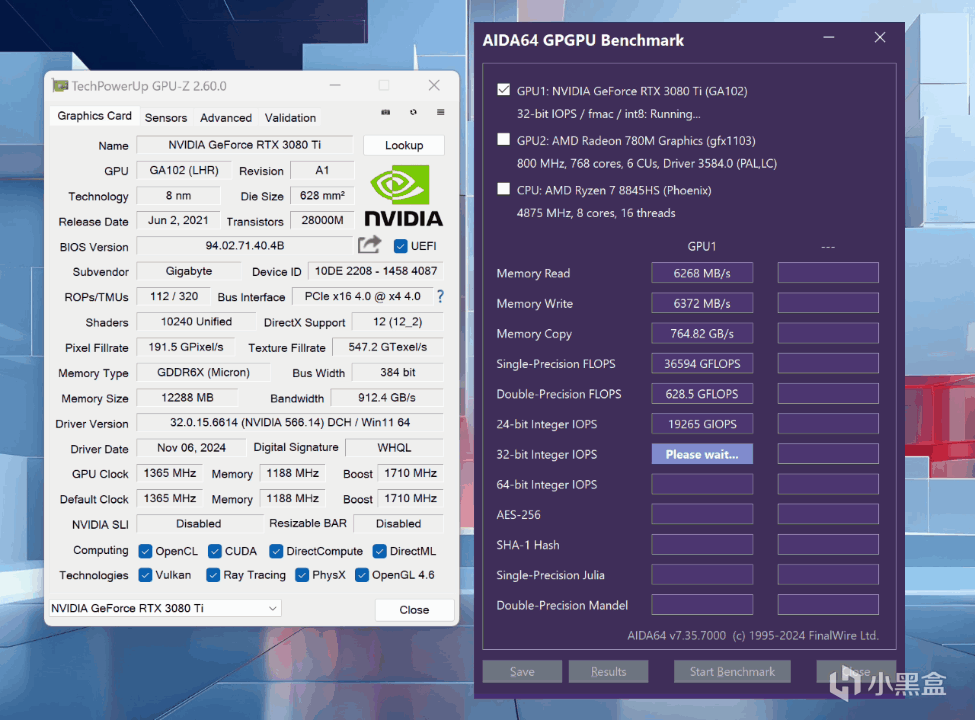The height and width of the screenshot is (720, 975).
Task: Click the NVIDIA logo in GPU-Z
Action: (x=403, y=195)
